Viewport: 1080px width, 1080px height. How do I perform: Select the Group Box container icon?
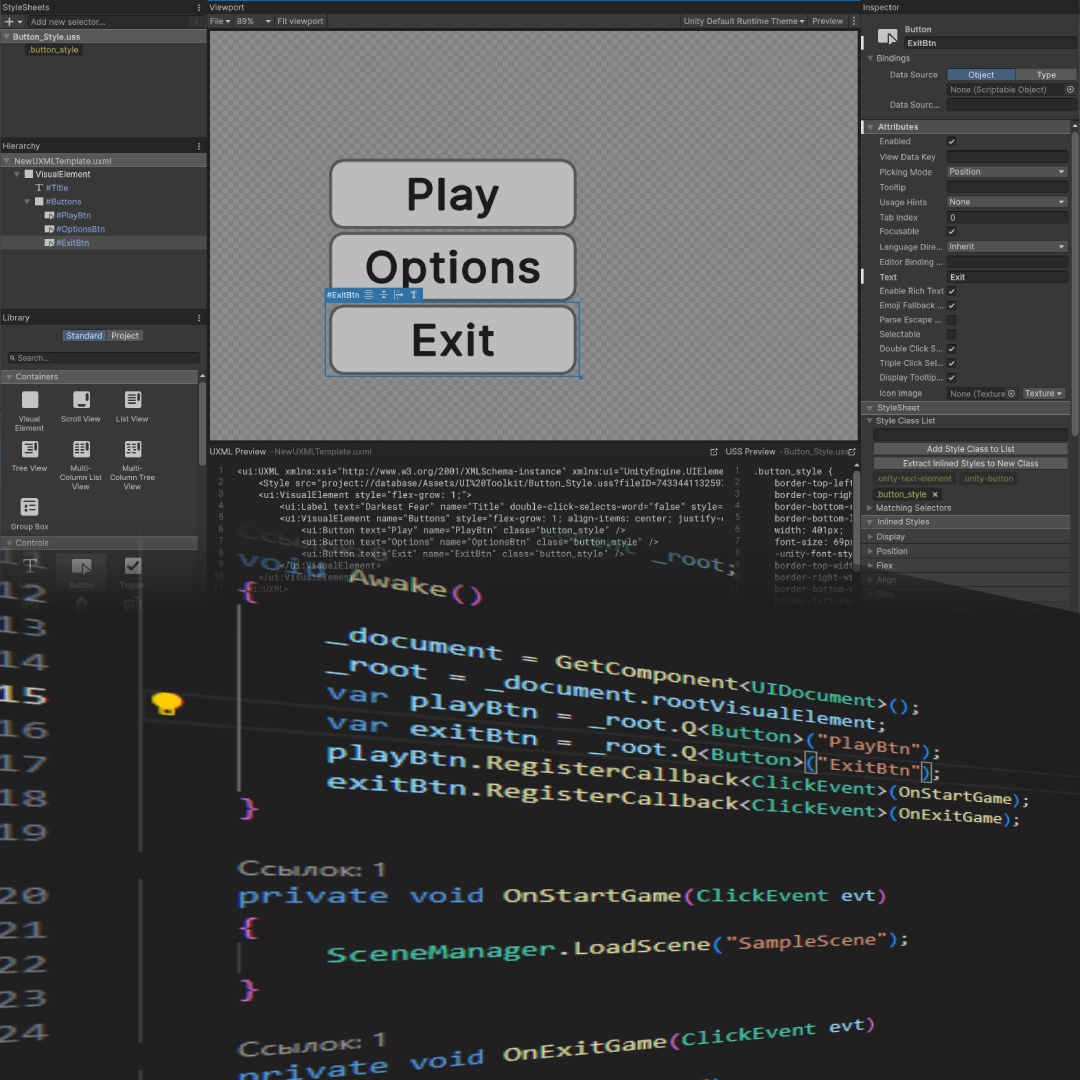[30, 508]
